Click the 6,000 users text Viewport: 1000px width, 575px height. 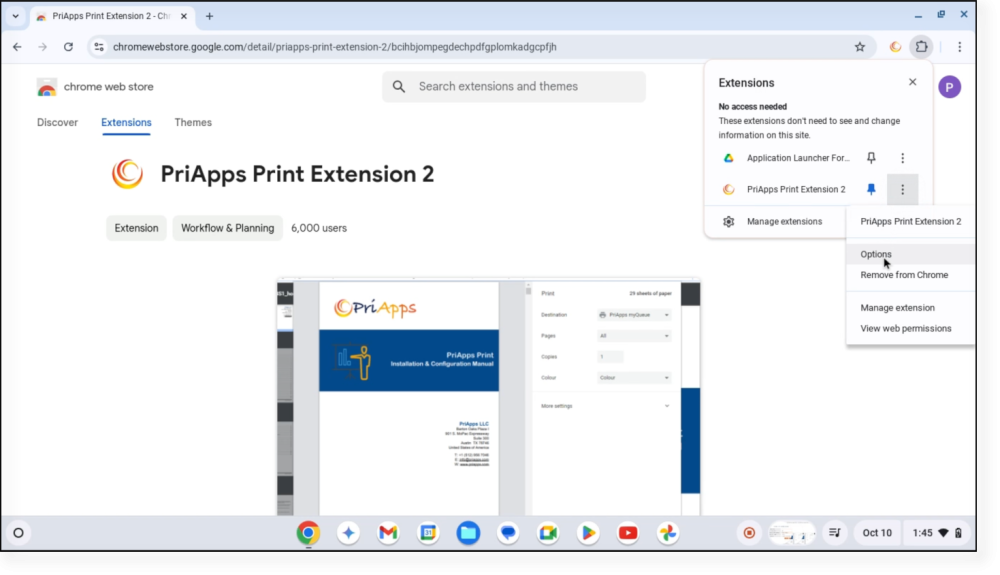pos(319,228)
